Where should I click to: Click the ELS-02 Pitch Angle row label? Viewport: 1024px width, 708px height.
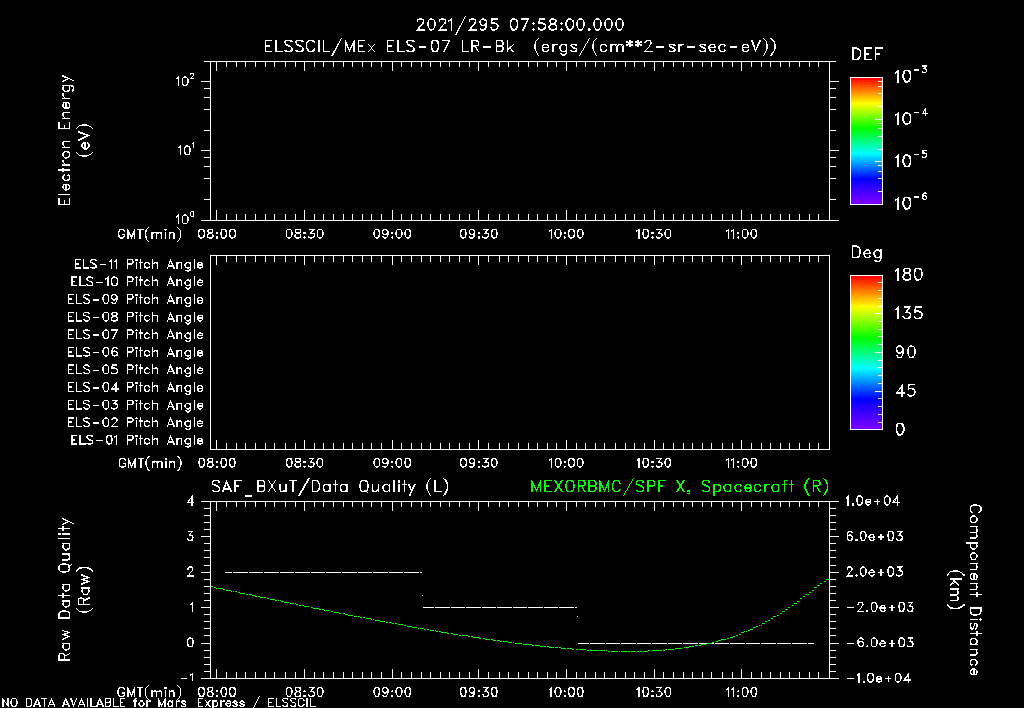135,423
